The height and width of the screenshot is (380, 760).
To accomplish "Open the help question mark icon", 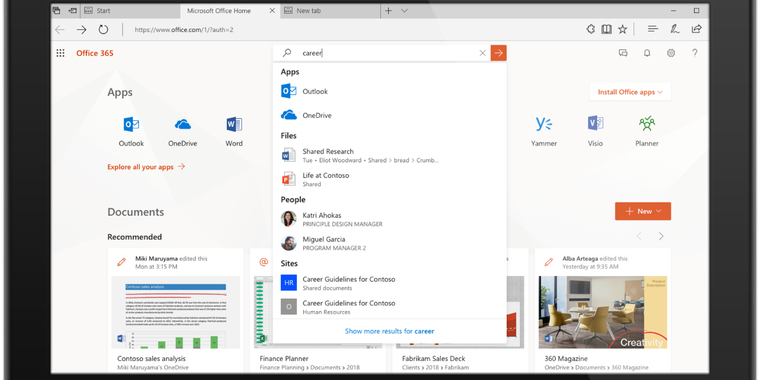I will (695, 53).
